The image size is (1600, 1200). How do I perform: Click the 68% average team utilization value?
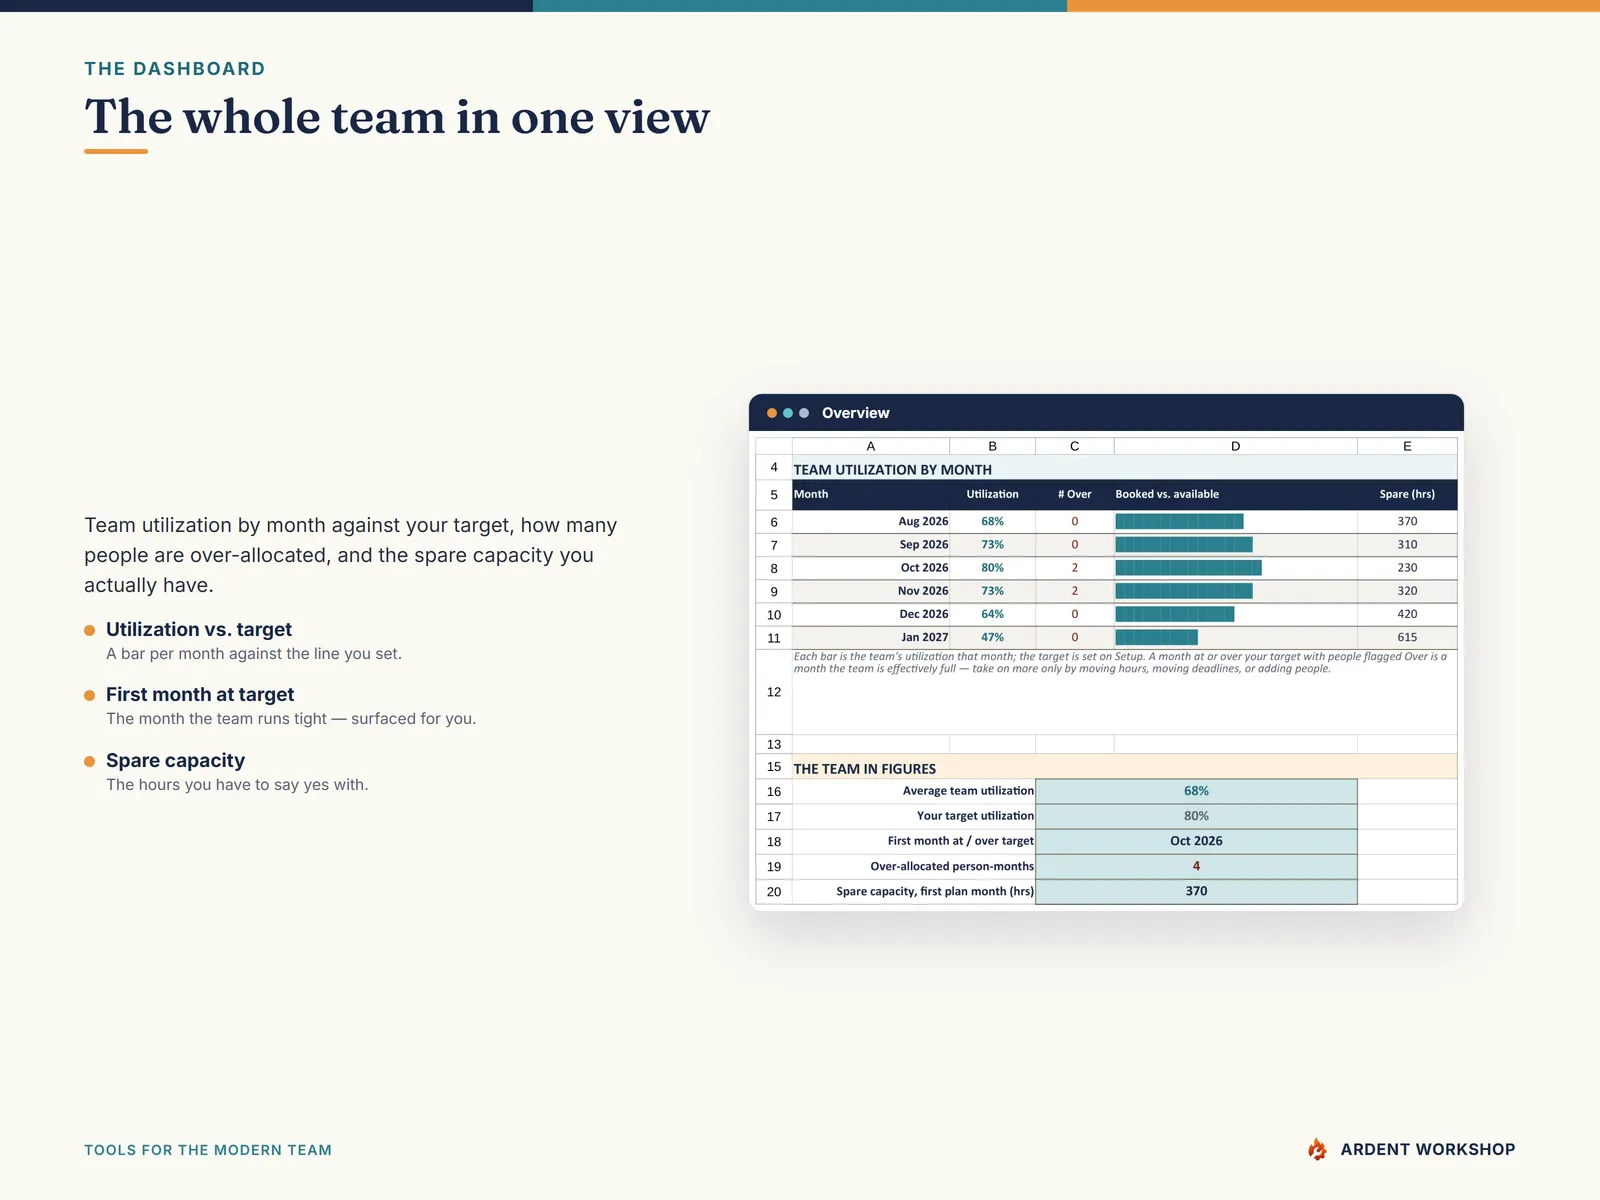pyautogui.click(x=1196, y=791)
